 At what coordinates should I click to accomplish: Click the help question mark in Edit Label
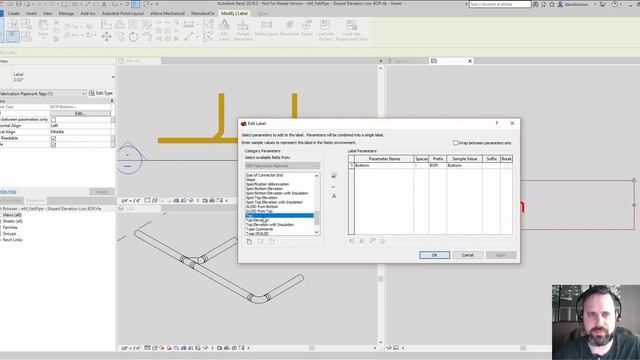497,123
